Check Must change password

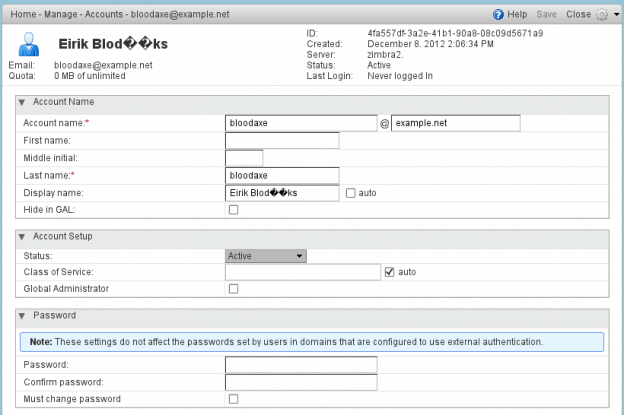click(234, 399)
